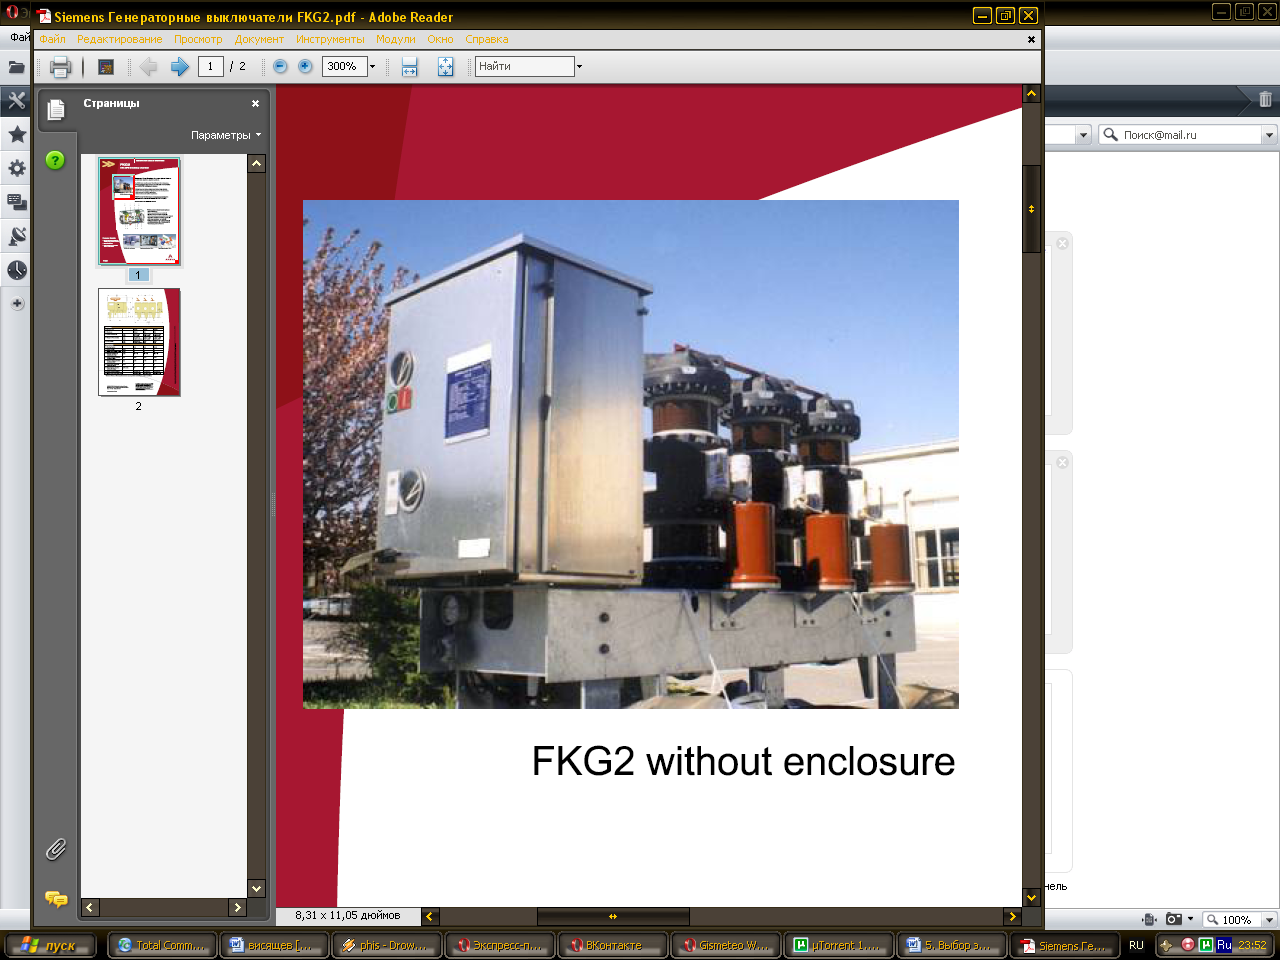Click the clock history icon in Opera sidebar
Image resolution: width=1280 pixels, height=960 pixels.
(17, 270)
